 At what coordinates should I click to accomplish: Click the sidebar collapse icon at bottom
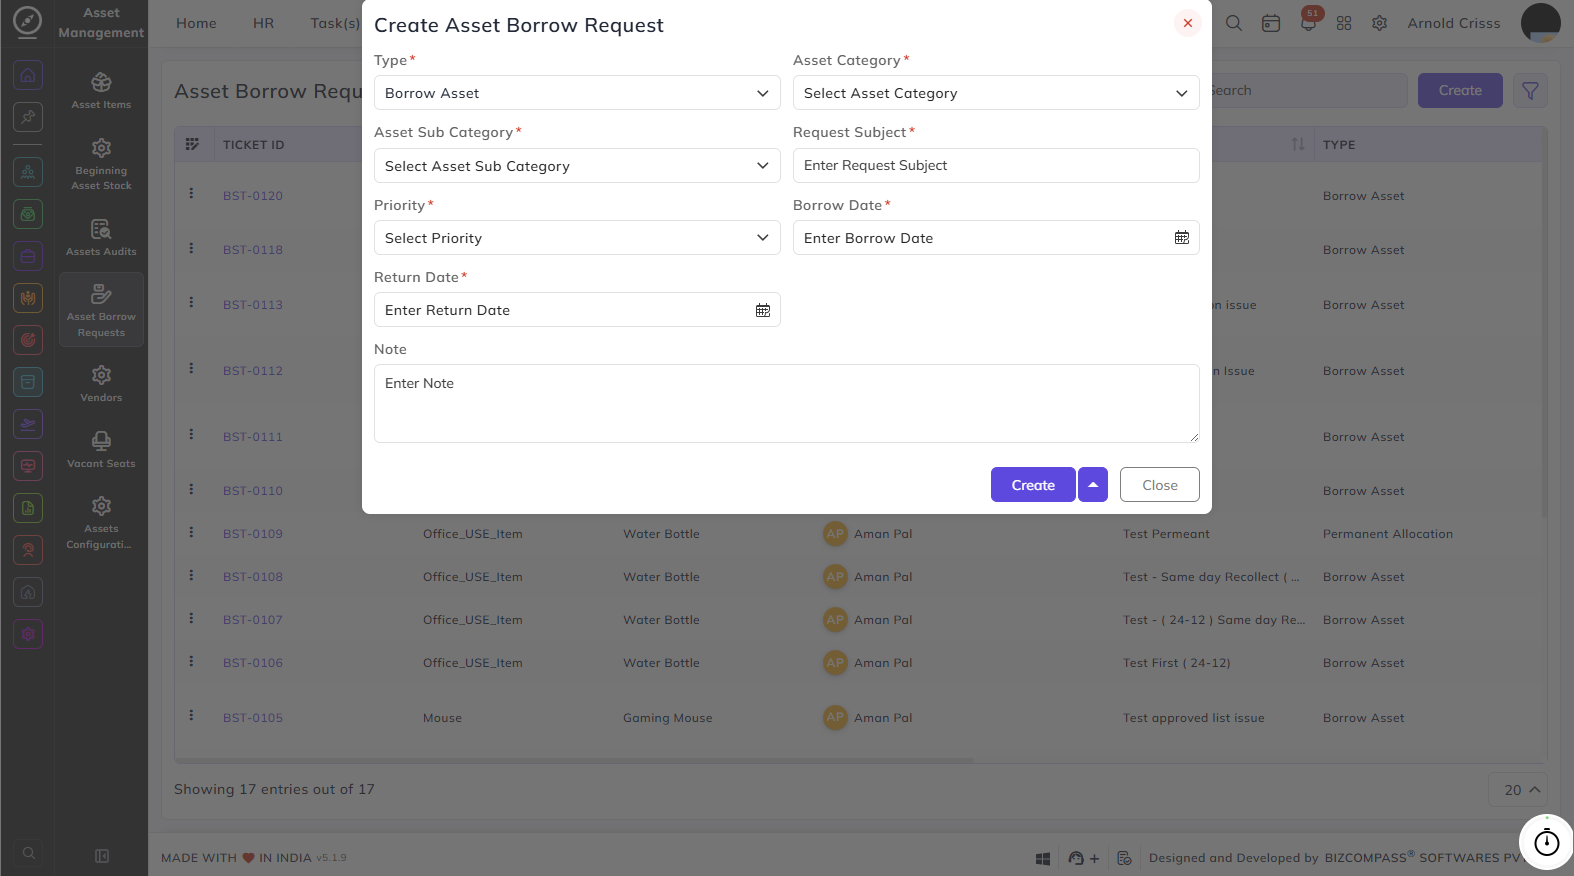click(101, 856)
